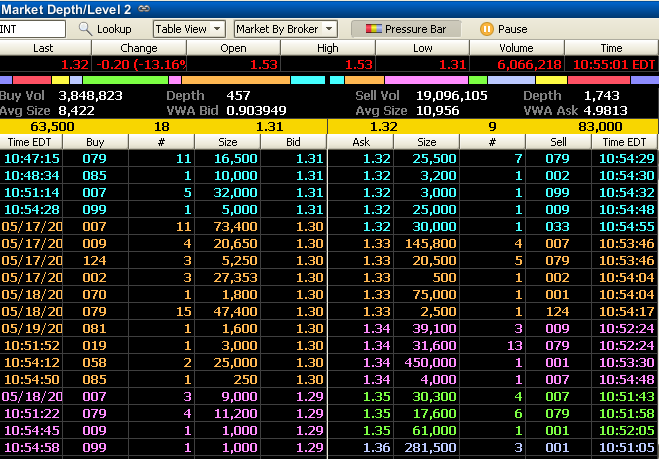This screenshot has width=659, height=459.
Task: Click the Pressure Bar color icon
Action: 373,29
